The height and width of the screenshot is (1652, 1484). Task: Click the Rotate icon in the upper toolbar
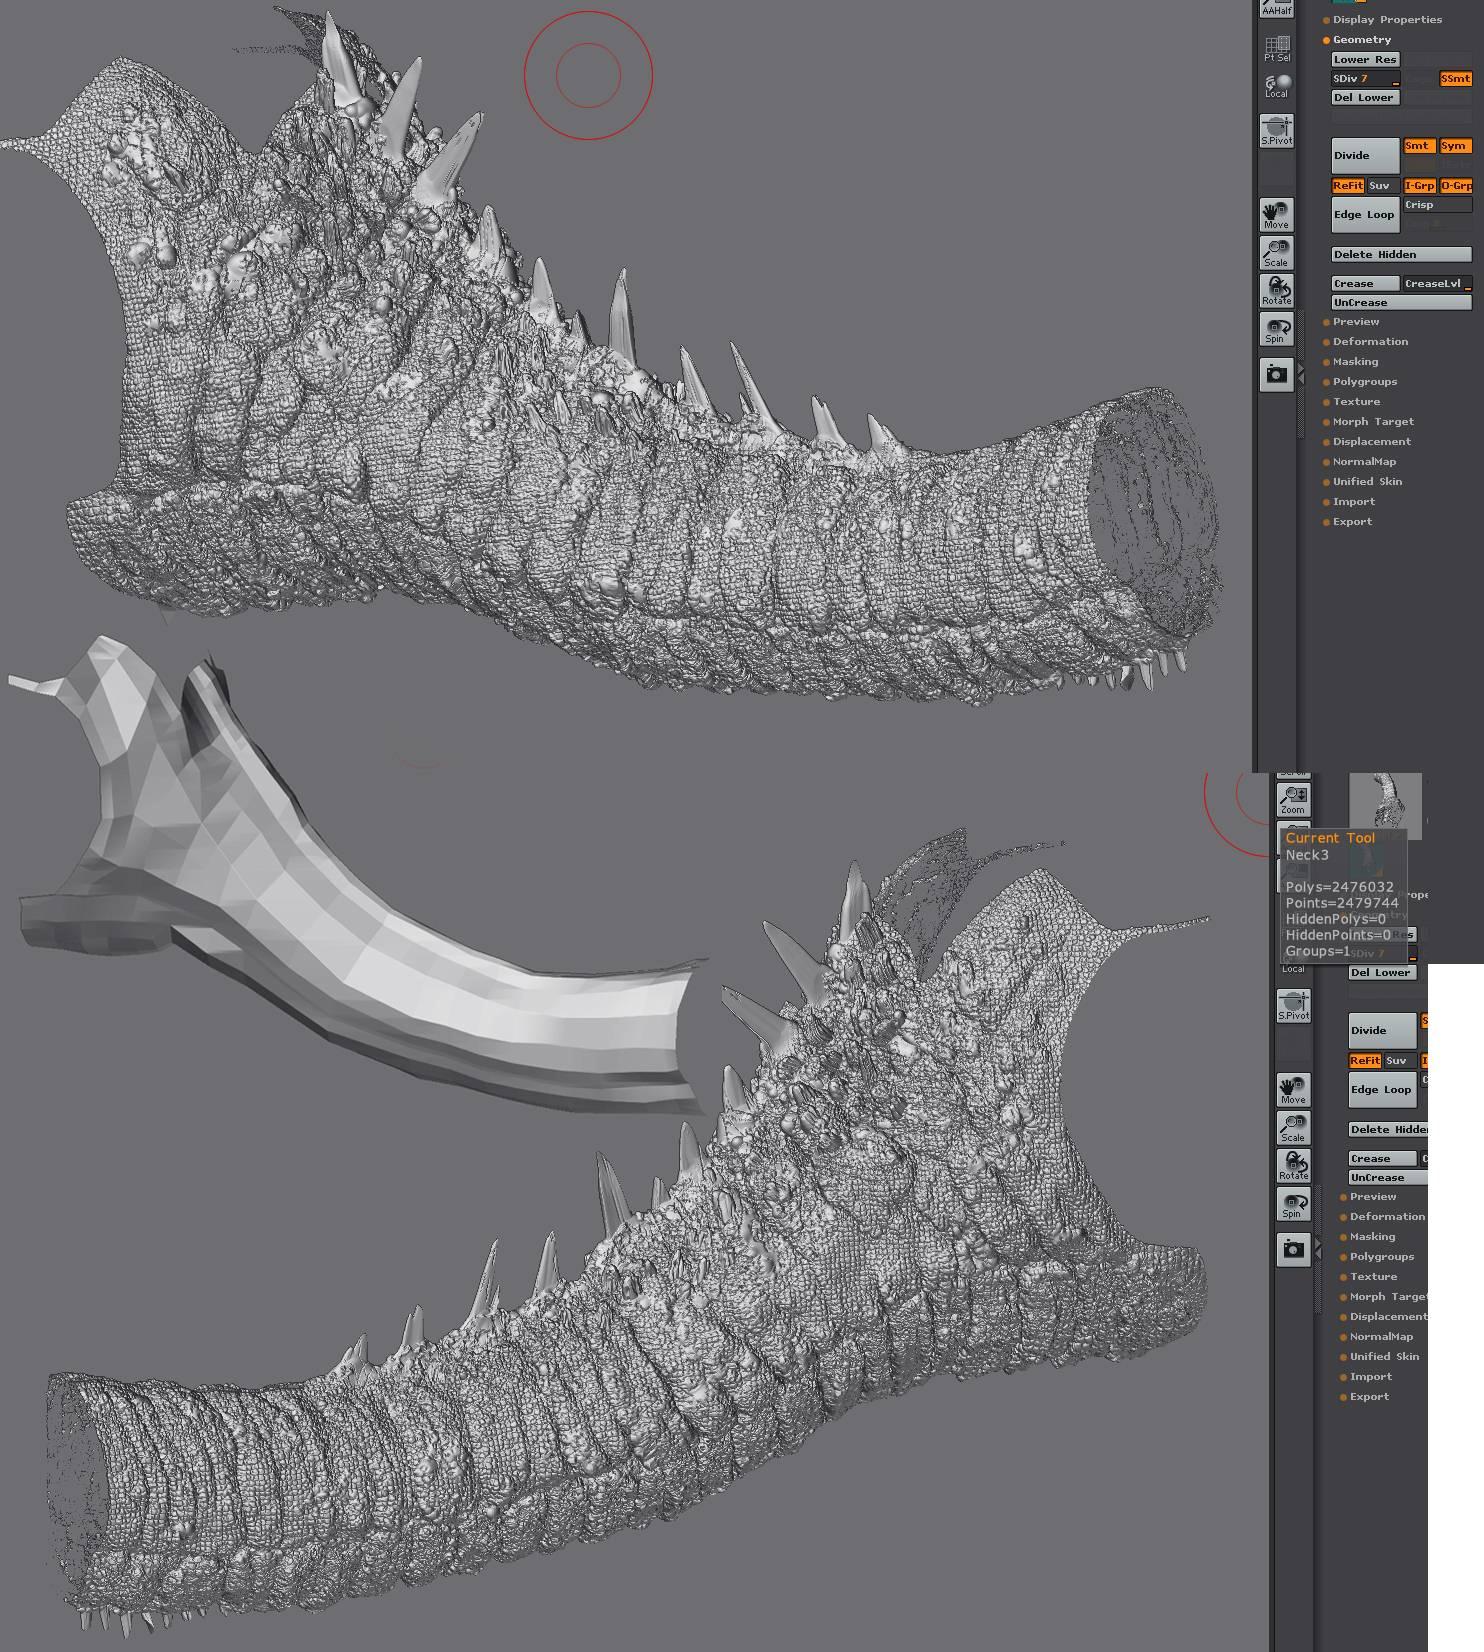click(1276, 291)
